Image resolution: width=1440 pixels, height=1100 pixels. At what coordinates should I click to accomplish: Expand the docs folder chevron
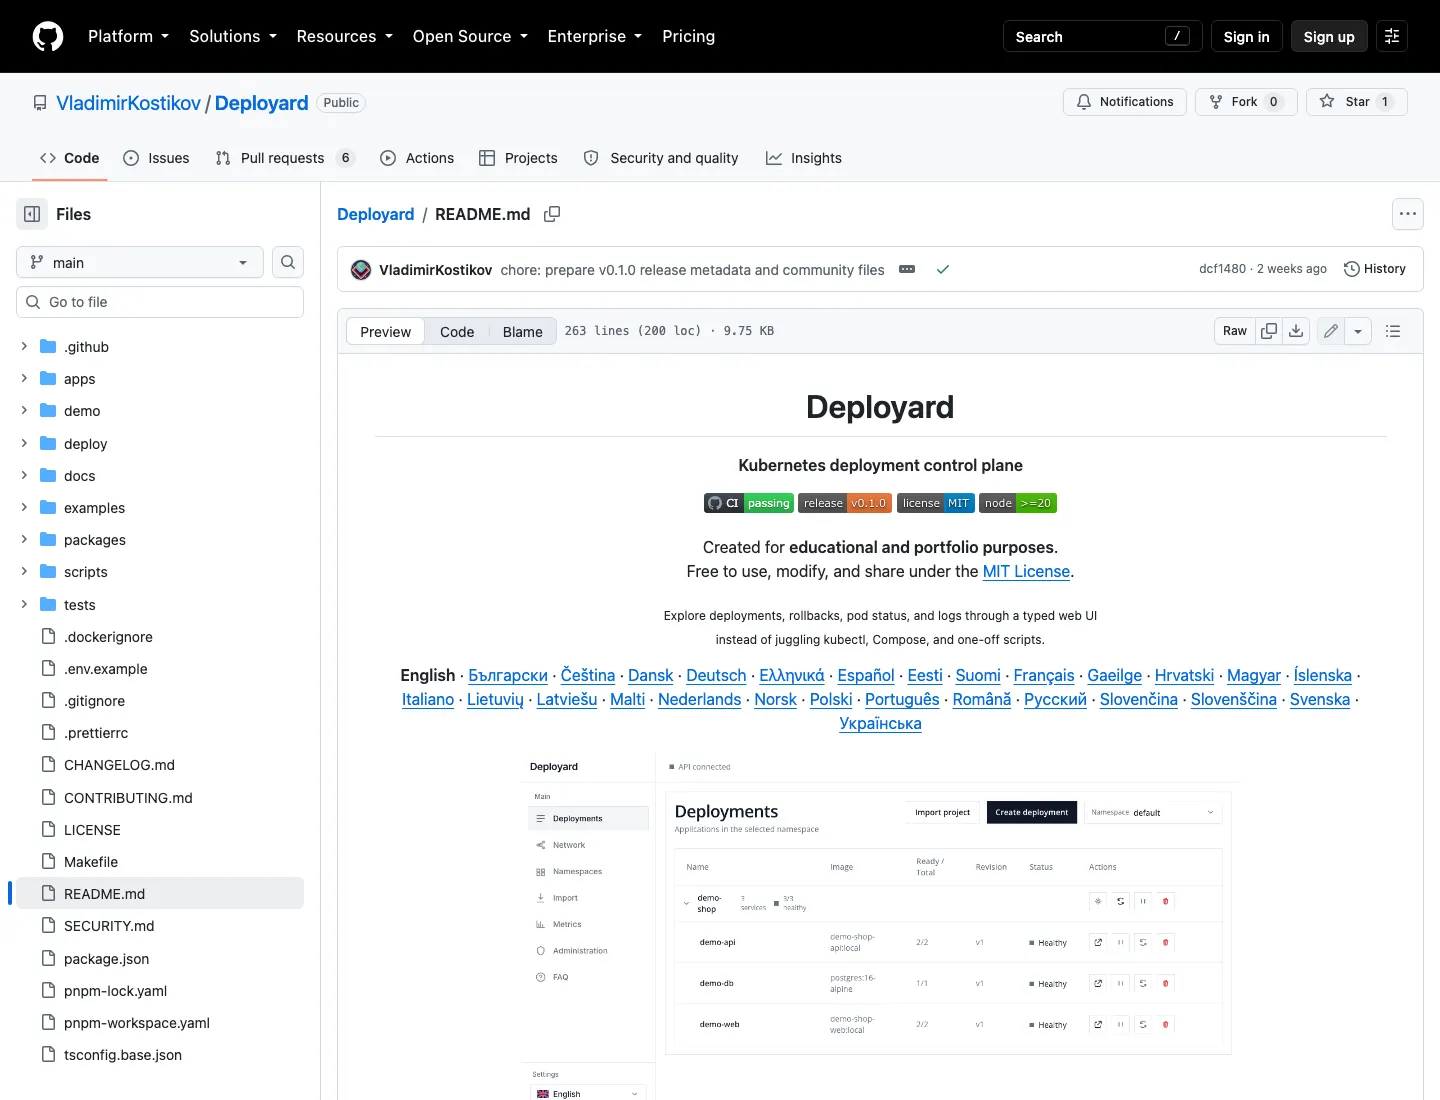24,475
